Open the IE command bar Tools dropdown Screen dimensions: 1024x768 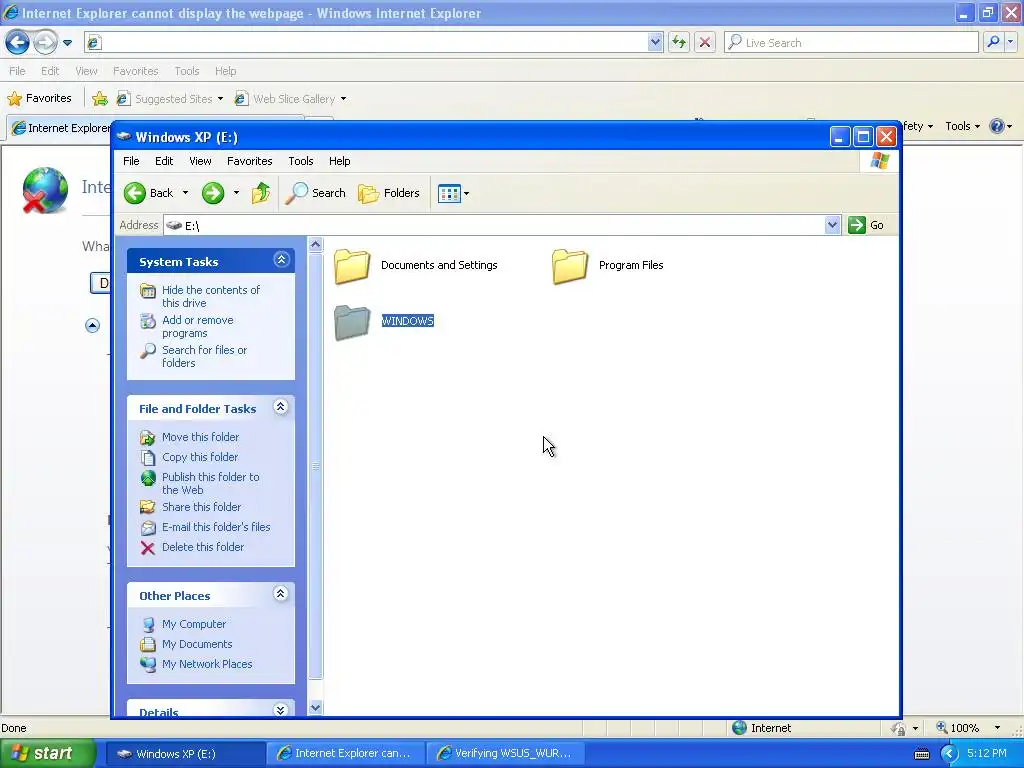coord(962,126)
